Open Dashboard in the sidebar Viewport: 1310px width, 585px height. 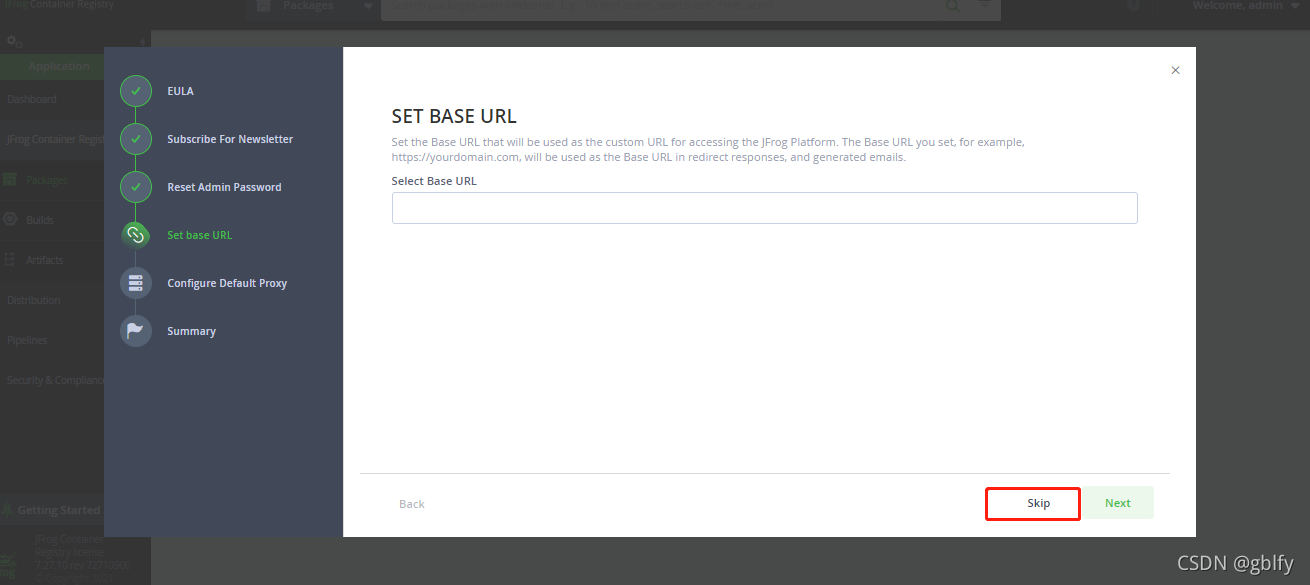(32, 99)
